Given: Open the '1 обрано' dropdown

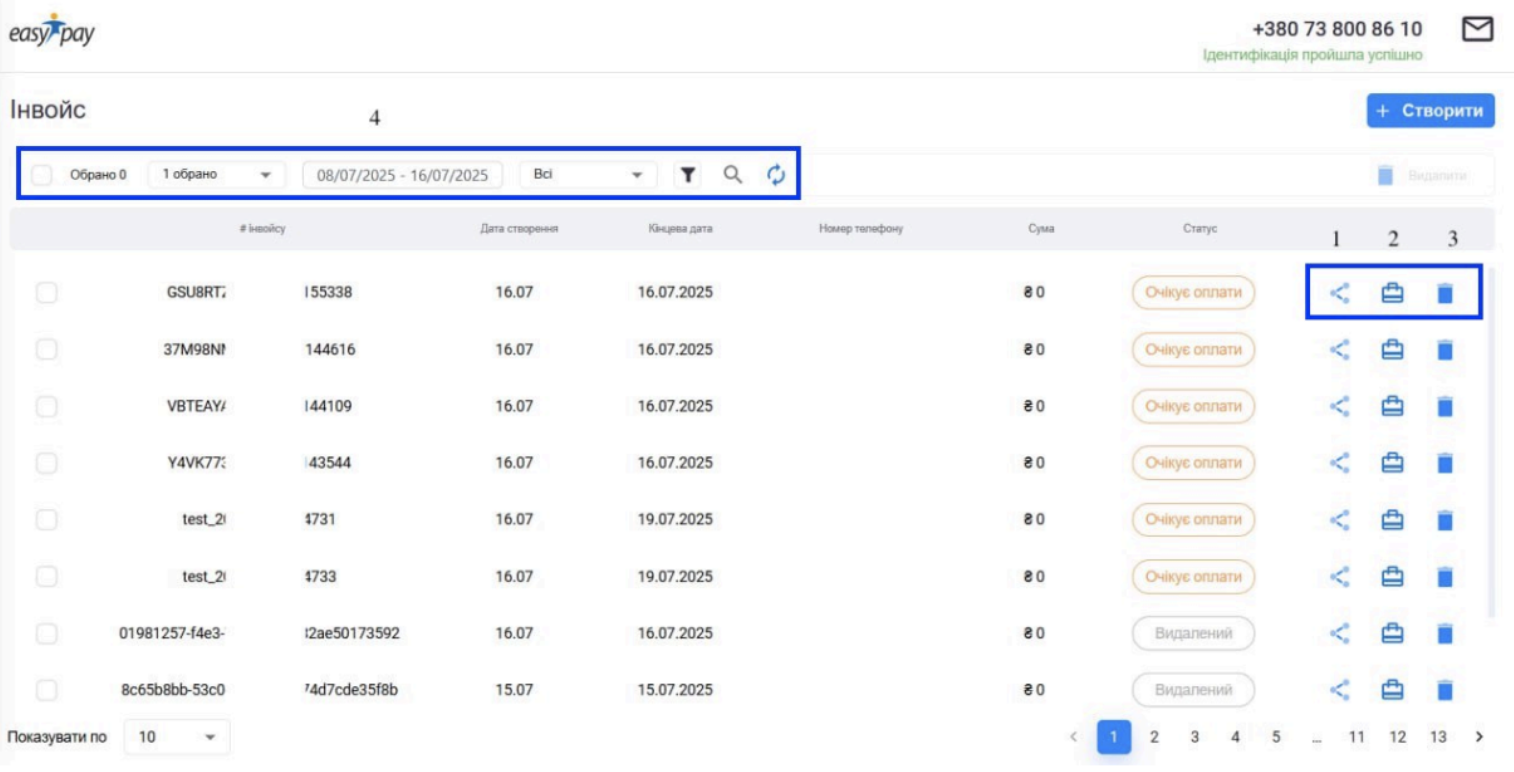Looking at the screenshot, I should pos(216,175).
